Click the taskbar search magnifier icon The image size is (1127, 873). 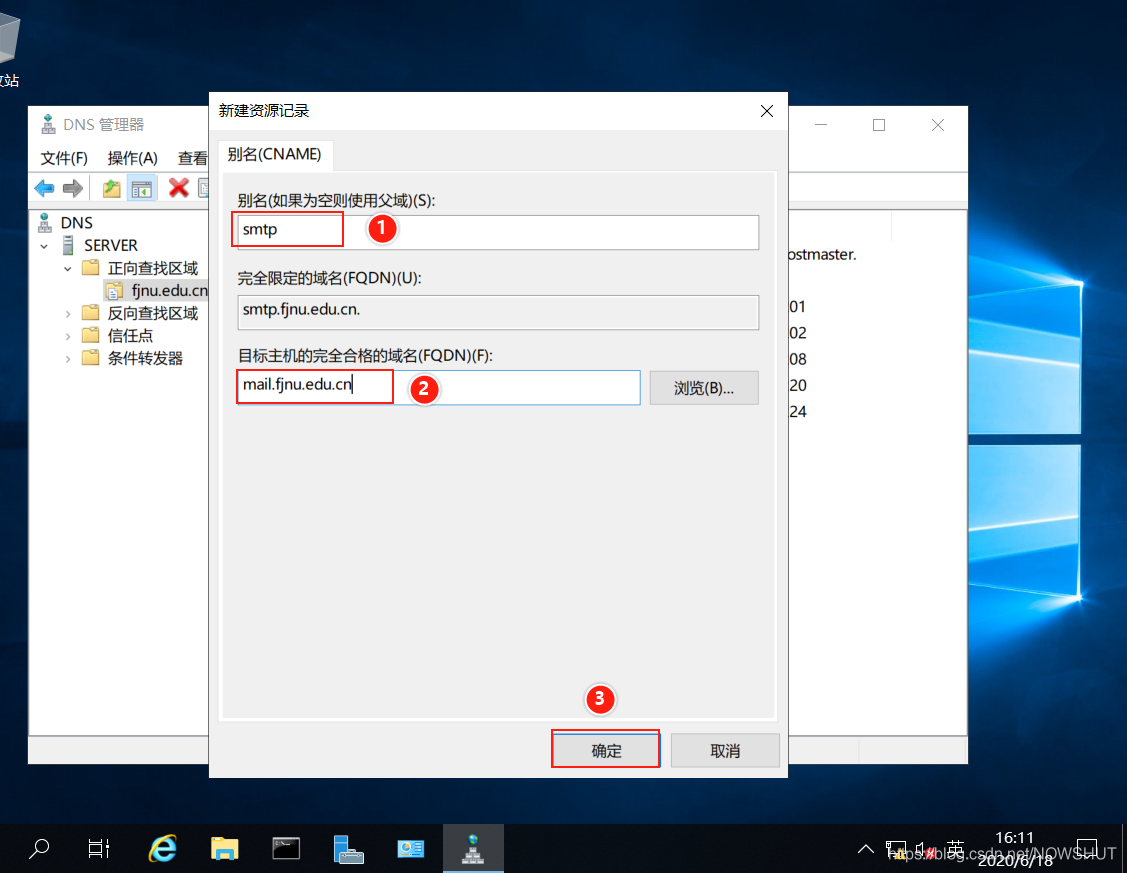39,849
